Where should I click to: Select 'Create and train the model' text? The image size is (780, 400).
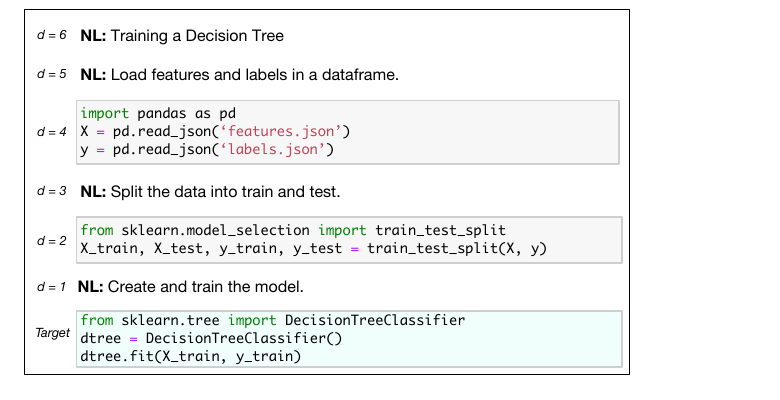pyautogui.click(x=205, y=287)
